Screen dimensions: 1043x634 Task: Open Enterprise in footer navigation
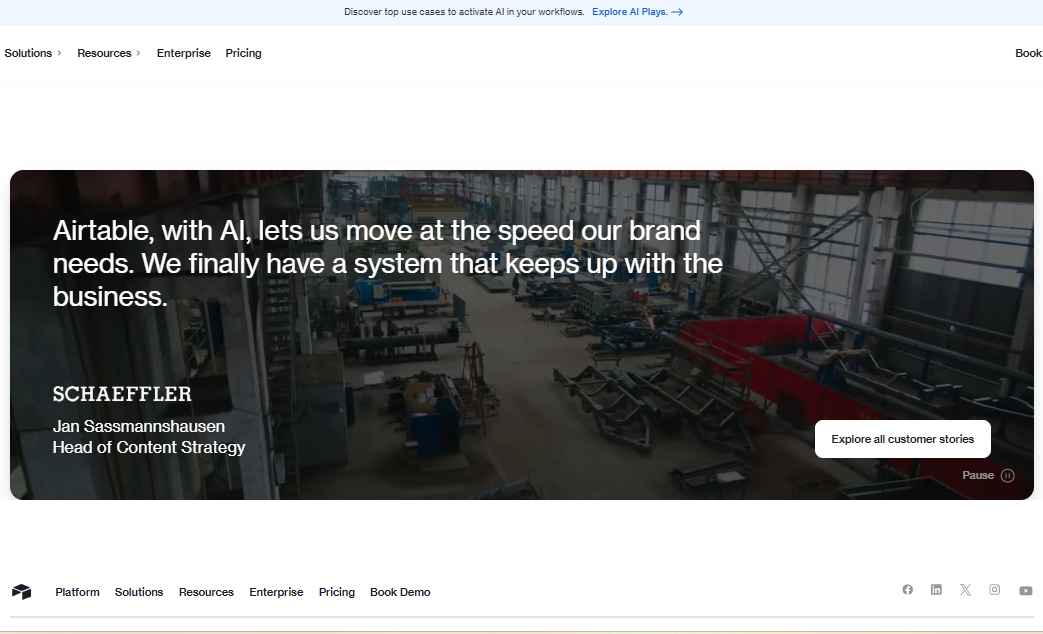tap(276, 592)
